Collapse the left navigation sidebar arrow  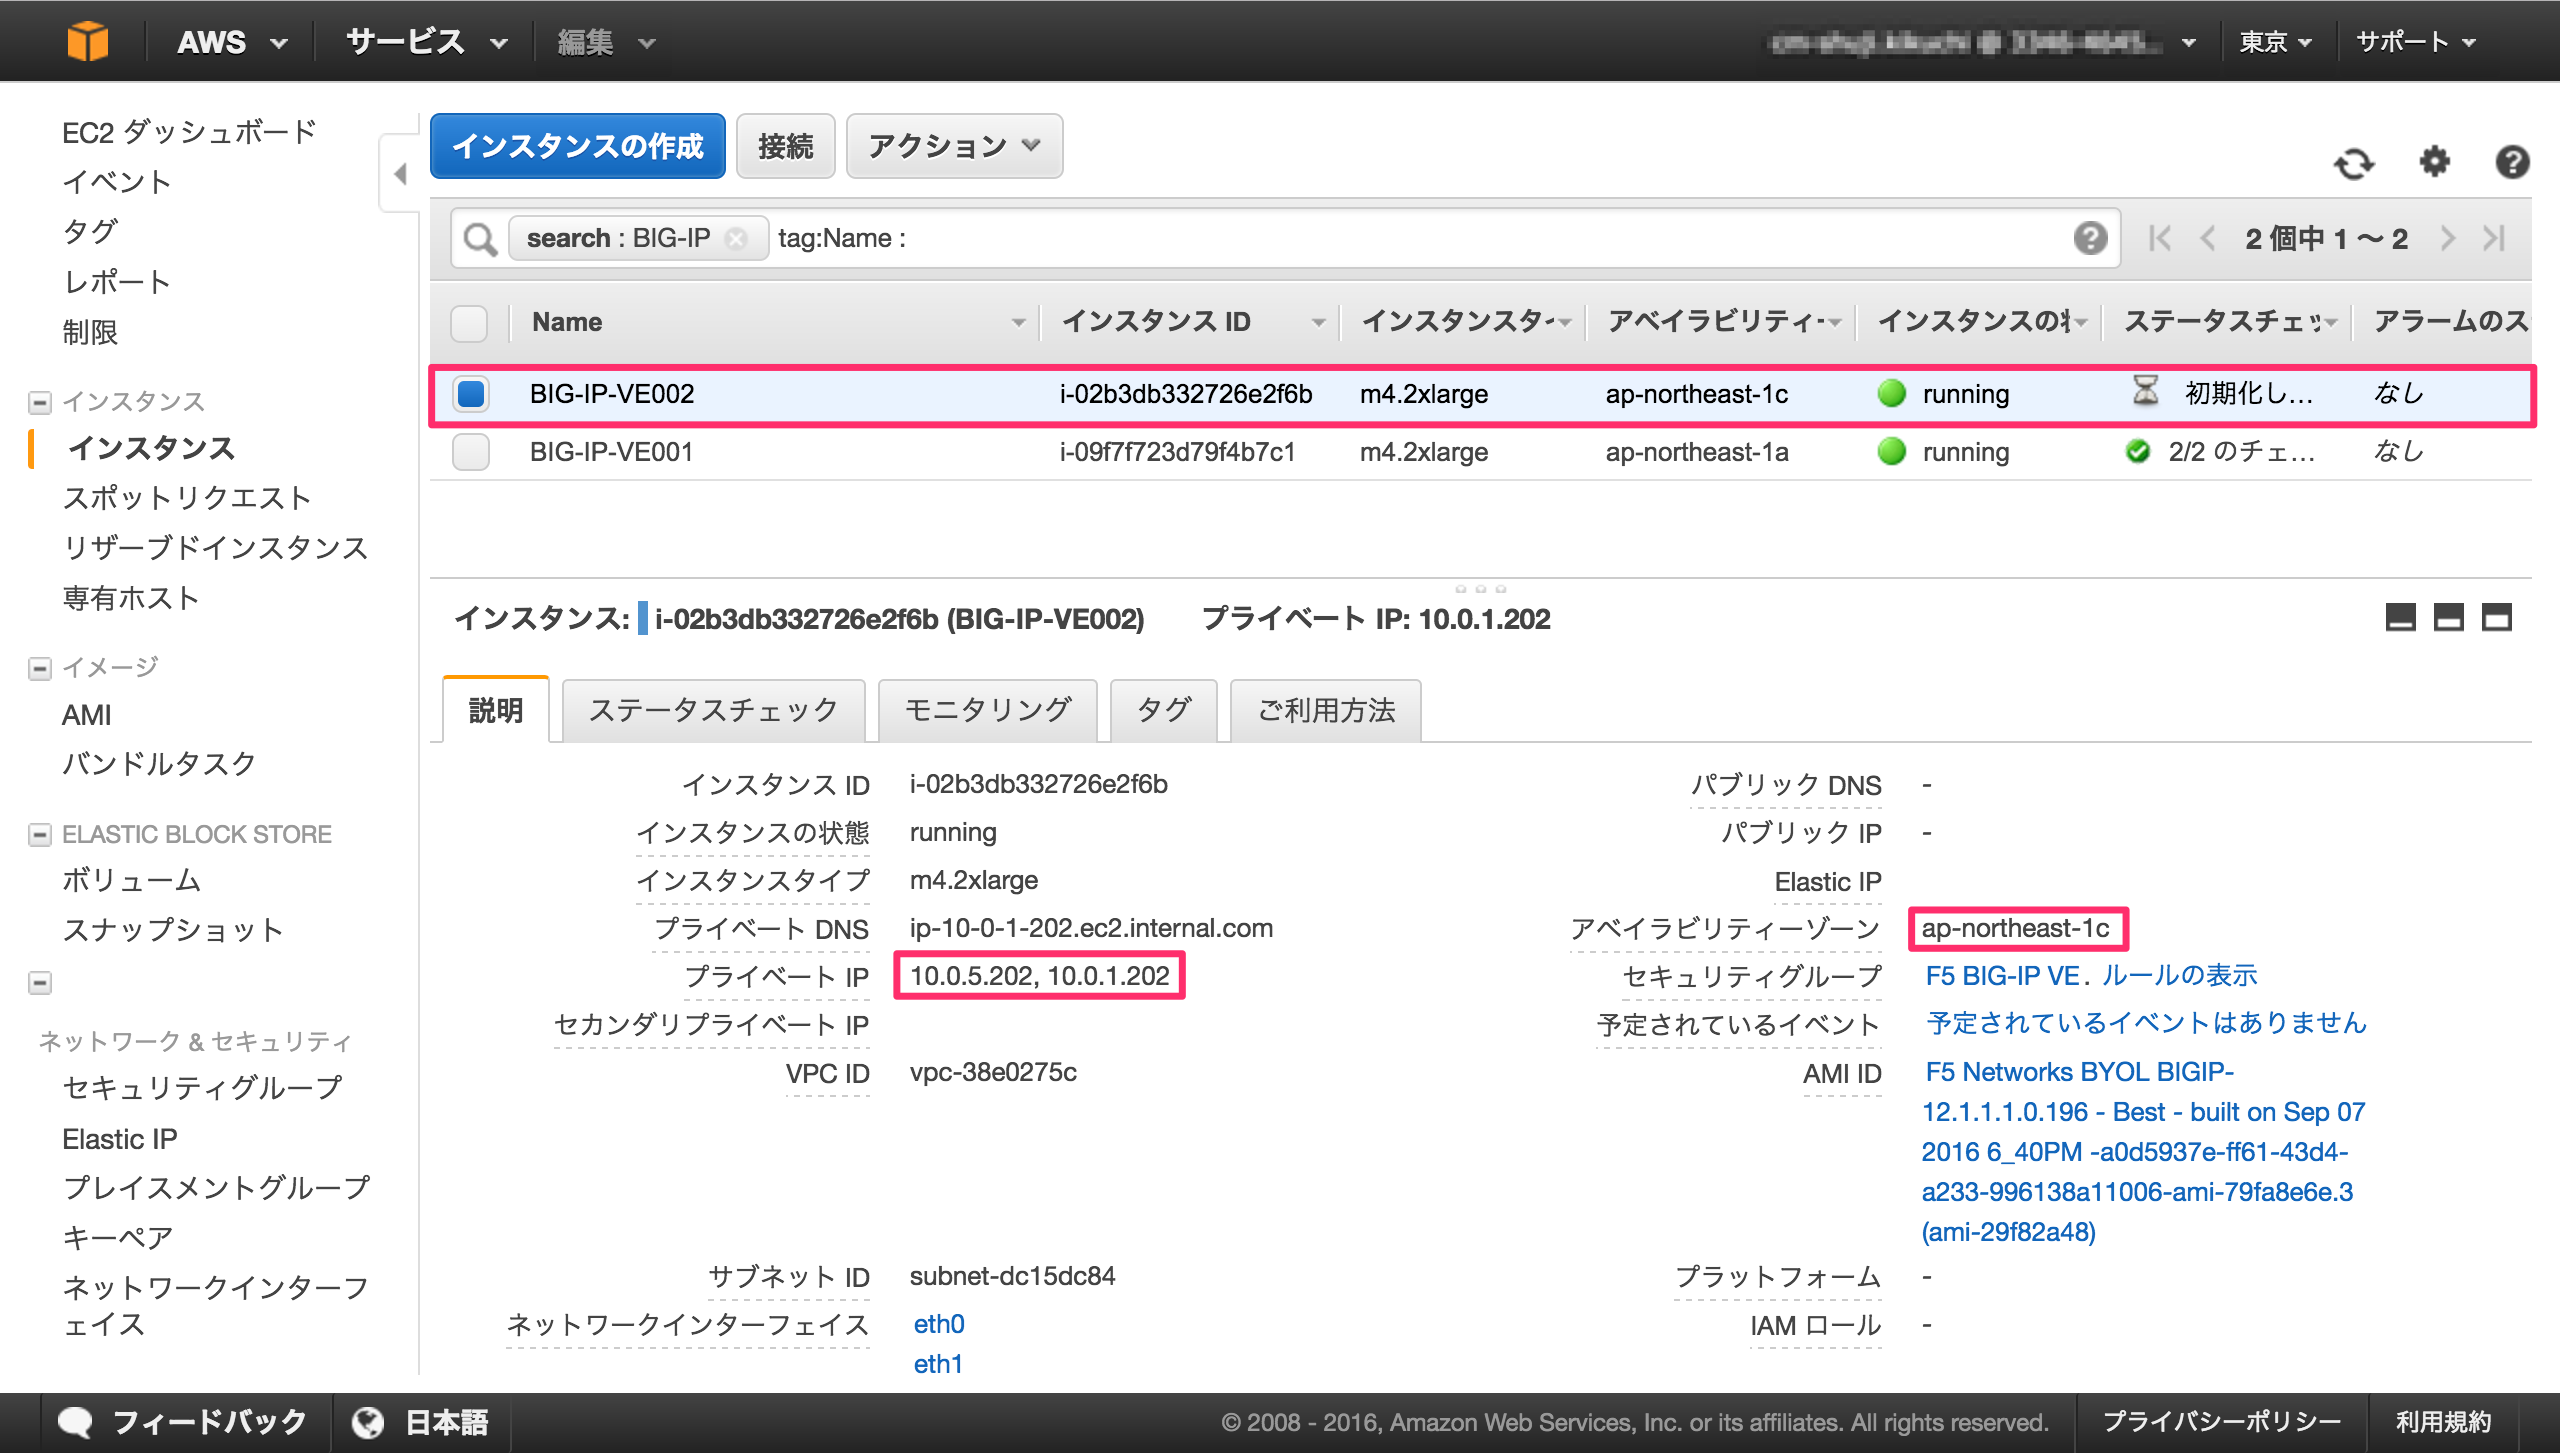(x=400, y=174)
